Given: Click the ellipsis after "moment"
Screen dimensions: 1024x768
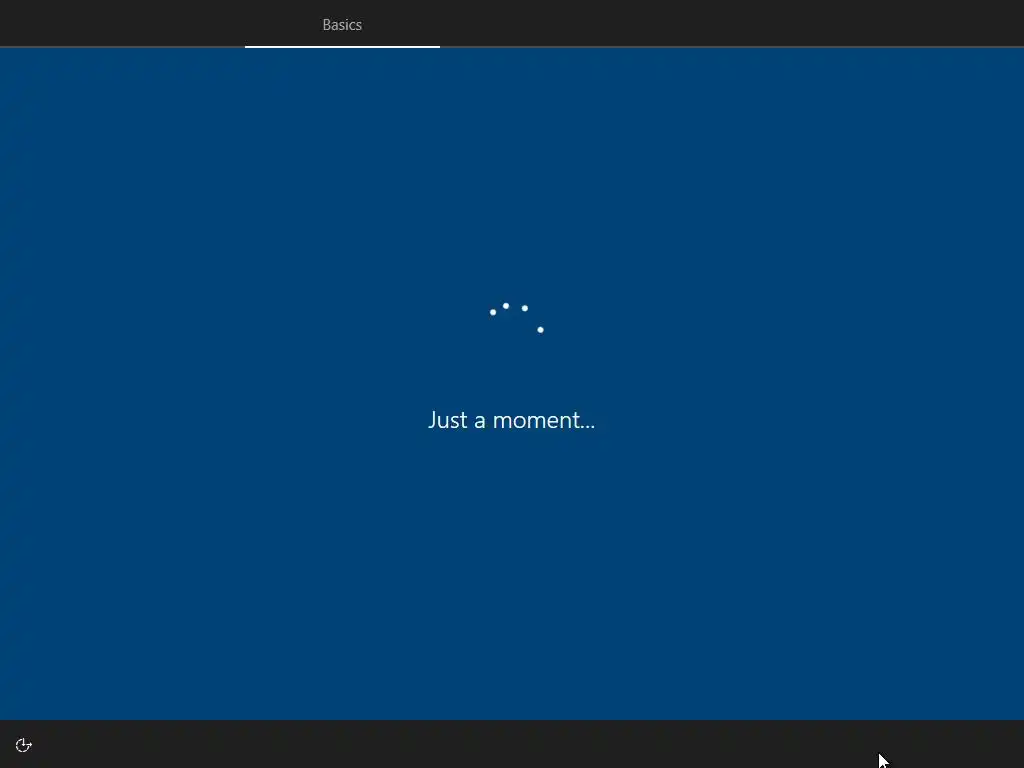Looking at the screenshot, I should click(x=588, y=428).
